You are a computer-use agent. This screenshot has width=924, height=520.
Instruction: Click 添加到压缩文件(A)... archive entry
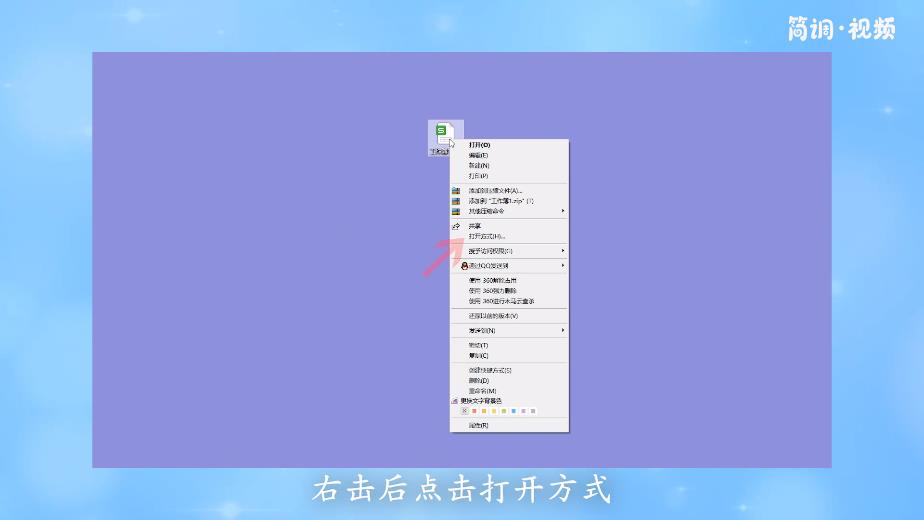[x=509, y=191]
